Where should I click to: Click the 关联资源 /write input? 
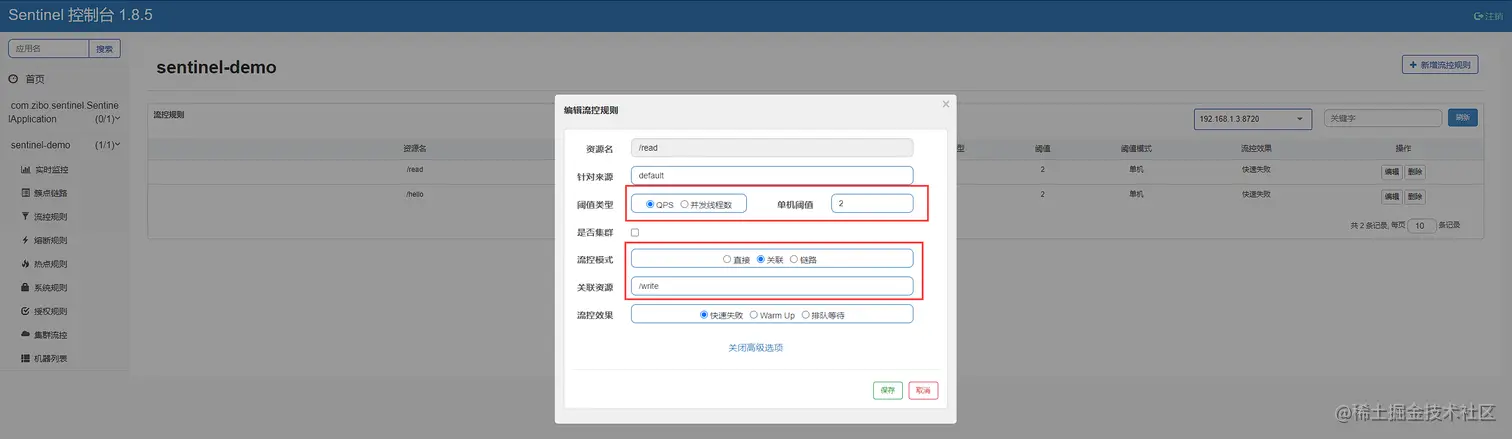772,286
